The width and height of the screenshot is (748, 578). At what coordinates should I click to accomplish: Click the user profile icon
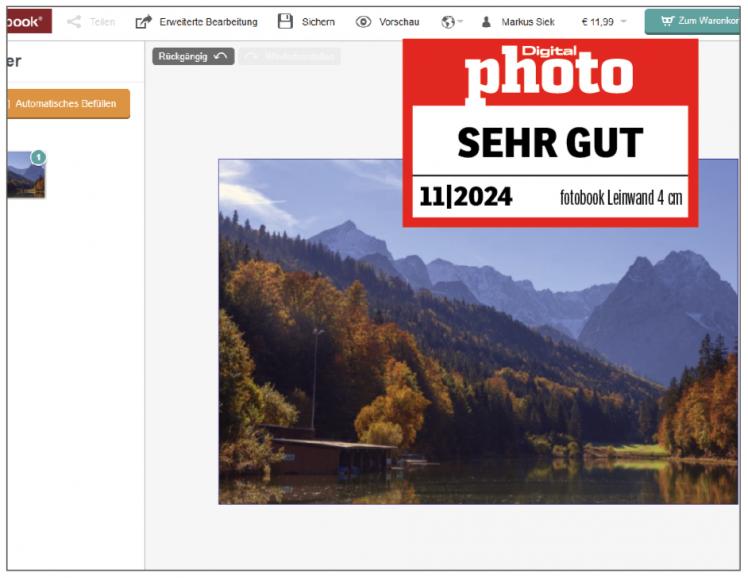pos(486,21)
